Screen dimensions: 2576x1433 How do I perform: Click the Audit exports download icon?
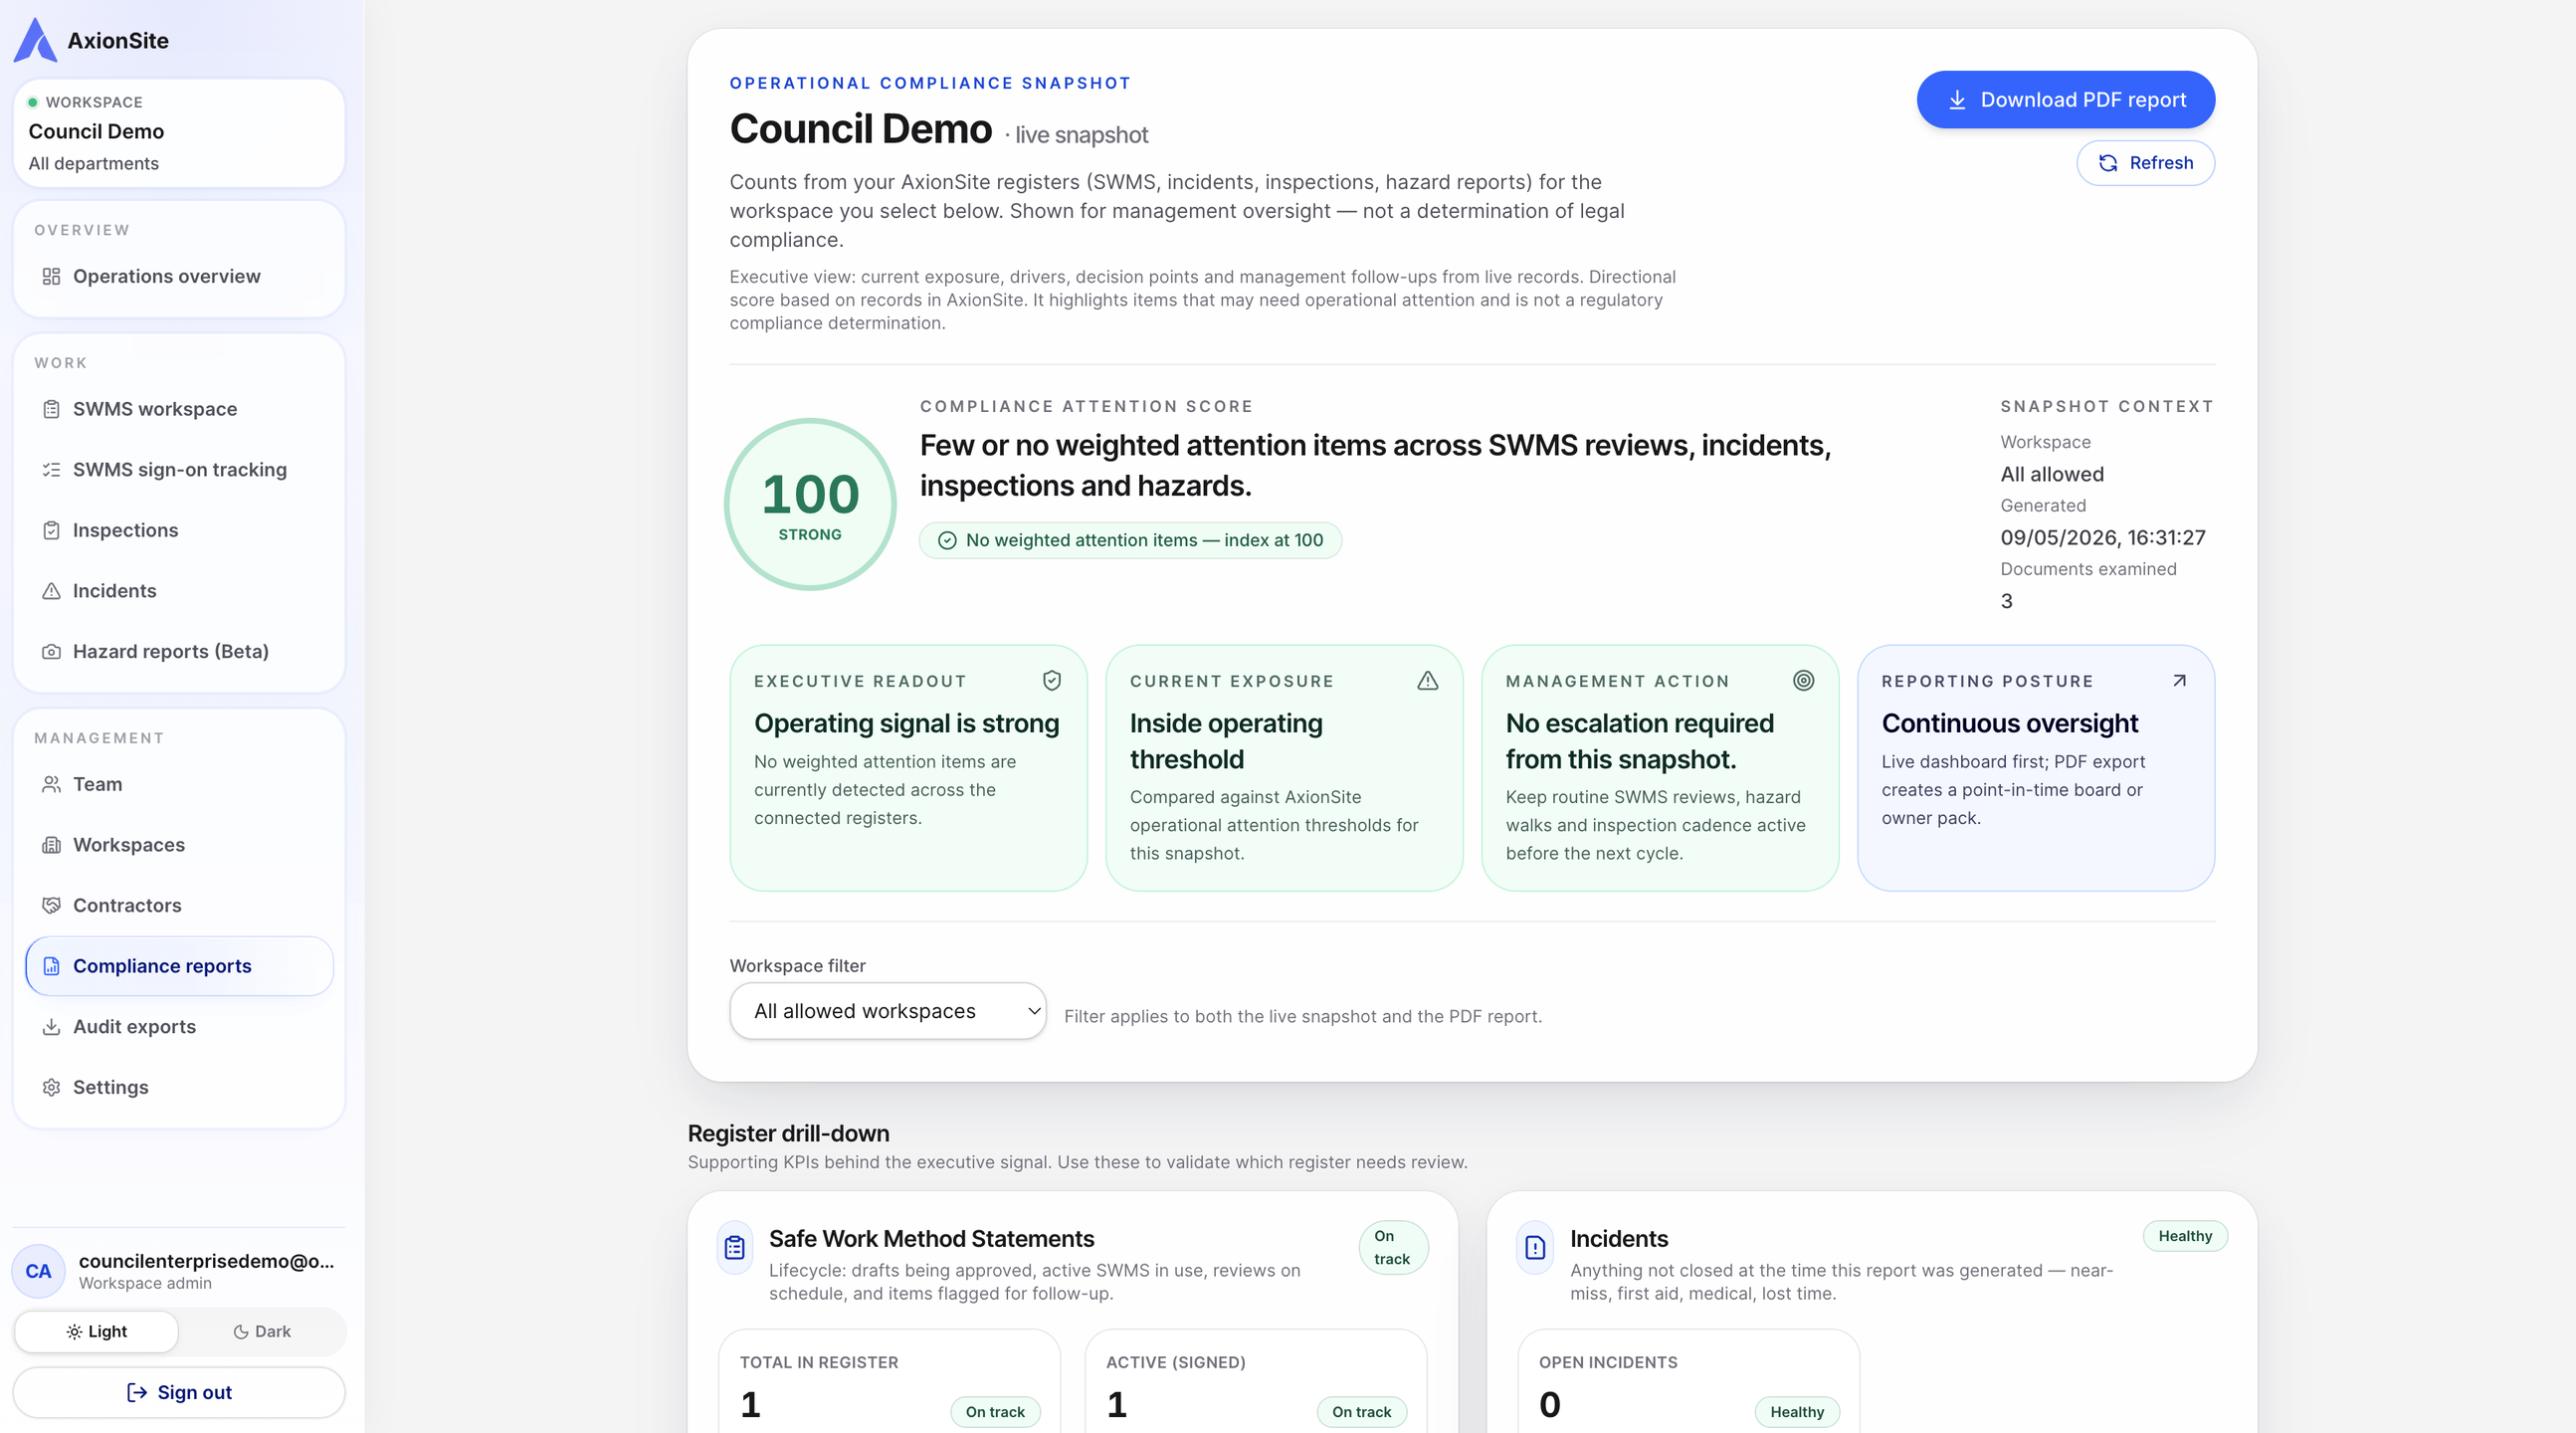[51, 1027]
